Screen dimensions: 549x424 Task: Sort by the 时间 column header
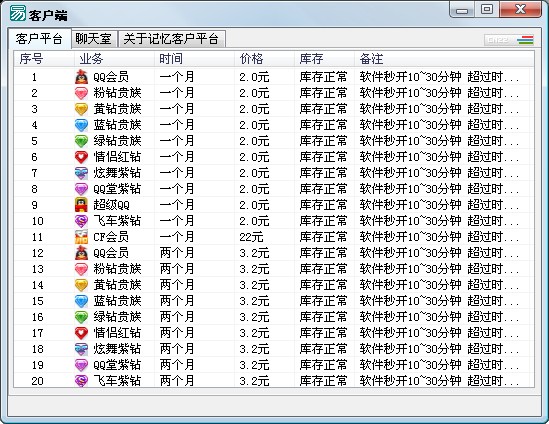194,59
